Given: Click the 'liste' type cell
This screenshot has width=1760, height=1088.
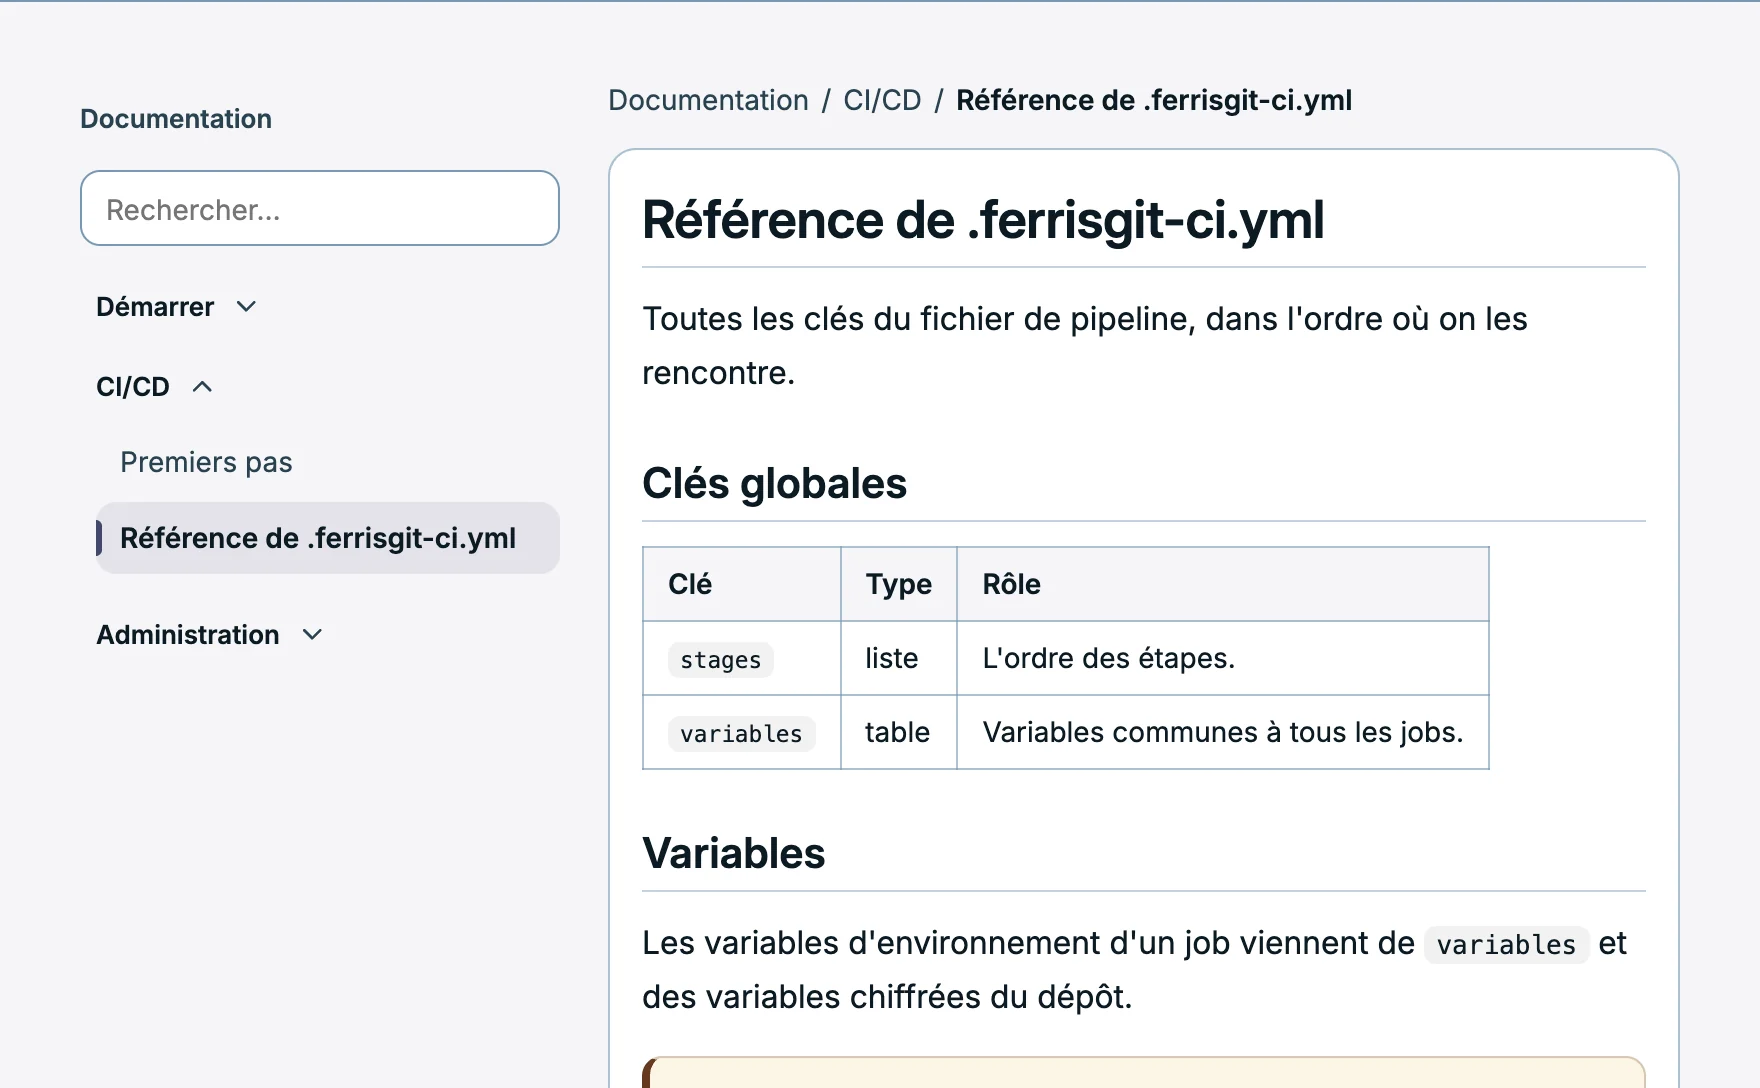Looking at the screenshot, I should [x=898, y=658].
